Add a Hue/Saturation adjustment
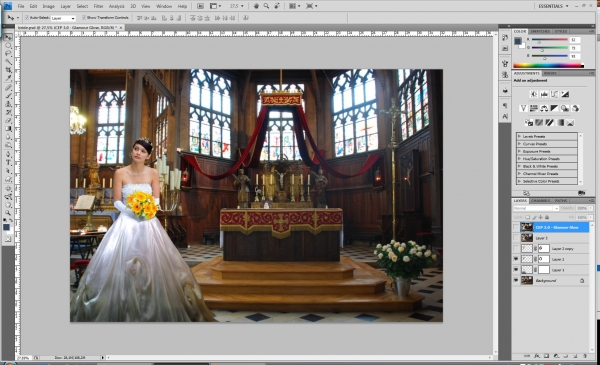The image size is (600, 365). pyautogui.click(x=533, y=108)
